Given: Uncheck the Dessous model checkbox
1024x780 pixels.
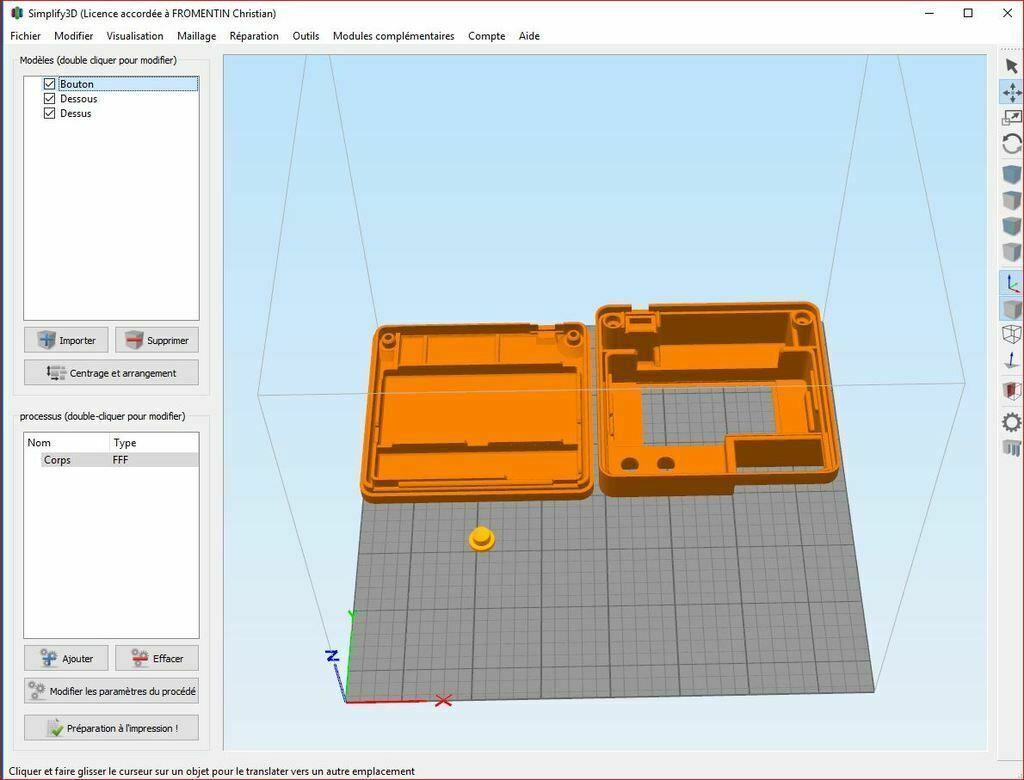Looking at the screenshot, I should click(49, 98).
